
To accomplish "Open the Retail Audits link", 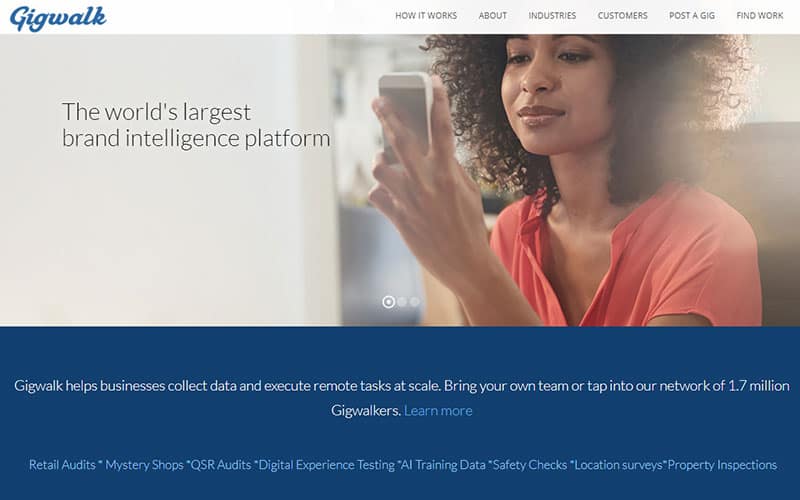I will click(x=62, y=465).
